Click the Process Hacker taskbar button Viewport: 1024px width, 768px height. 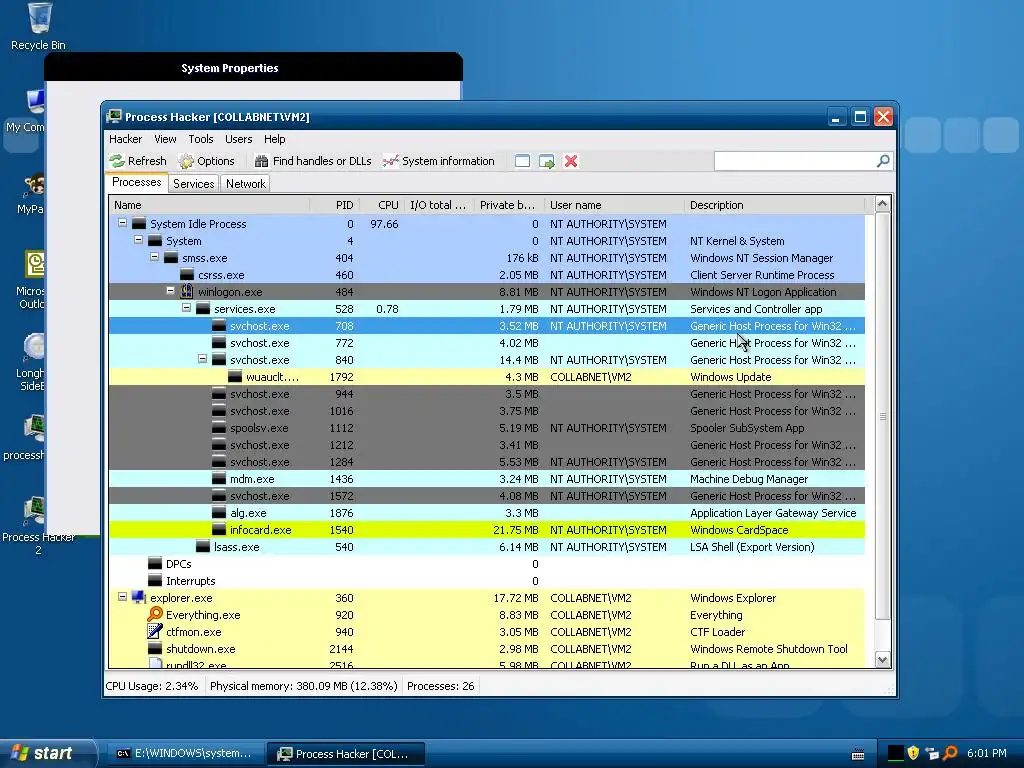pyautogui.click(x=345, y=754)
